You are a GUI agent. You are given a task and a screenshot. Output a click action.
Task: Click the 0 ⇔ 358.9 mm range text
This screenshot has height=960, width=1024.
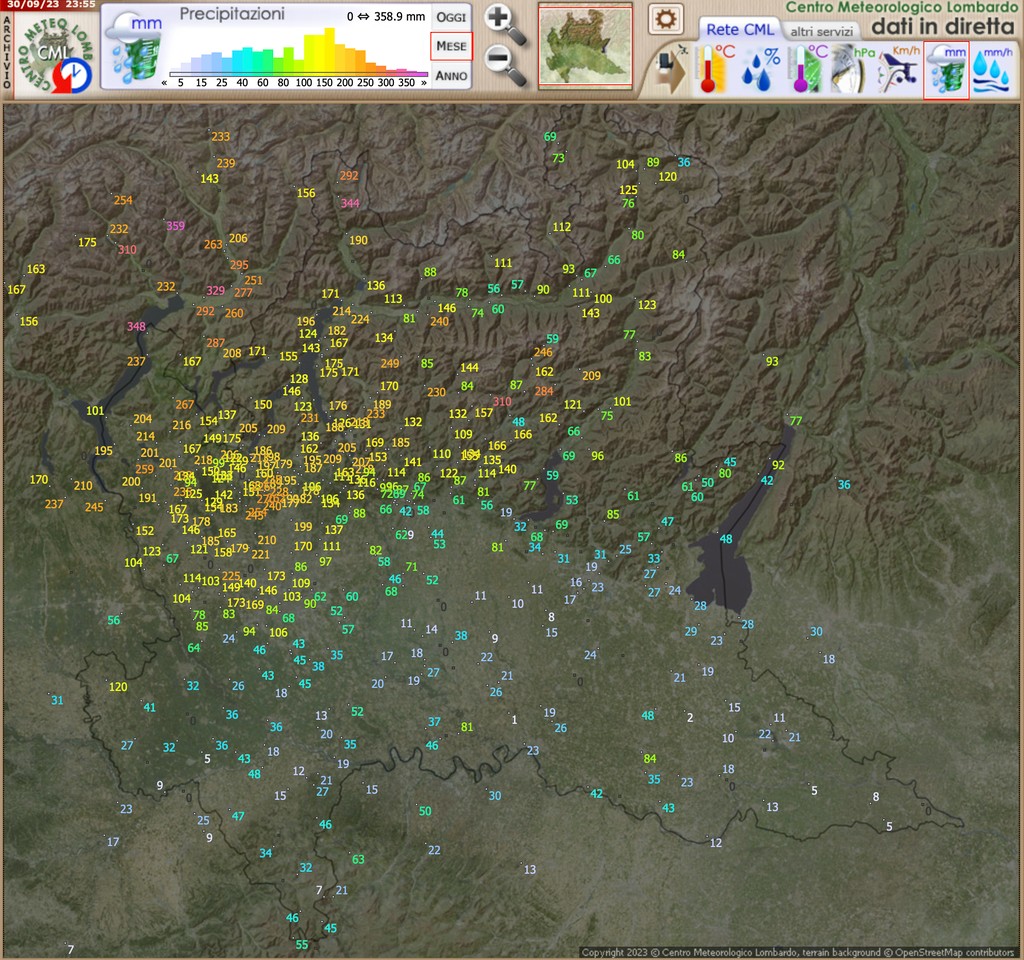coord(385,16)
